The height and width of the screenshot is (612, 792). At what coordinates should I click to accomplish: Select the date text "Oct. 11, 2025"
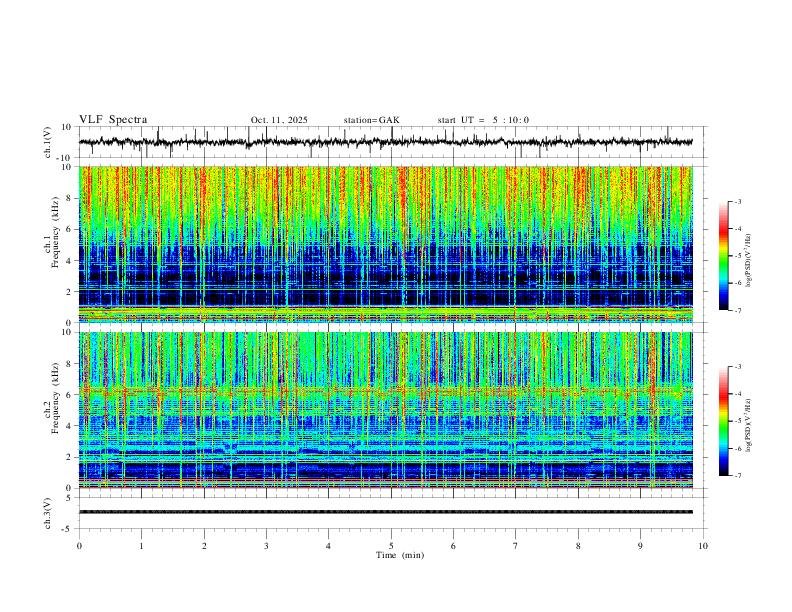point(279,120)
